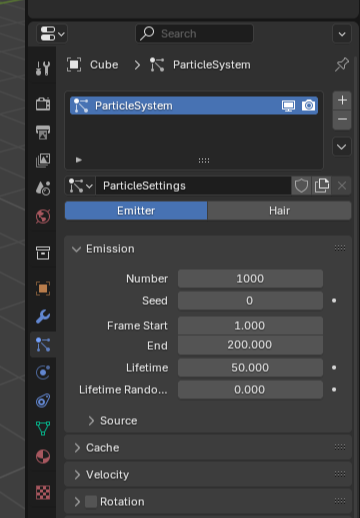Open the editor type dropdown

(x=52, y=34)
